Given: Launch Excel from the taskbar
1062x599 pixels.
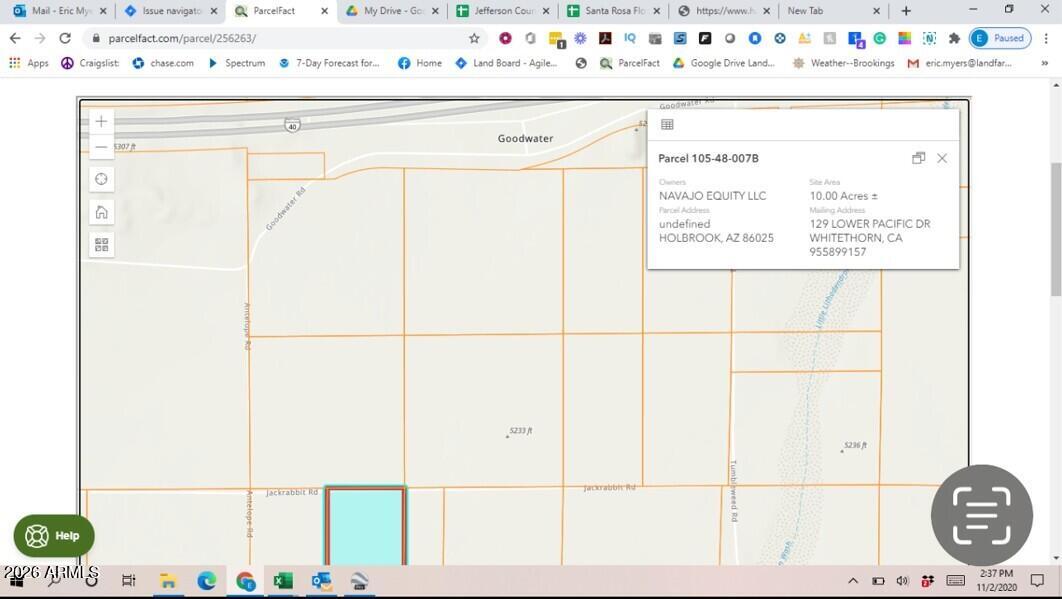Looking at the screenshot, I should [x=283, y=580].
